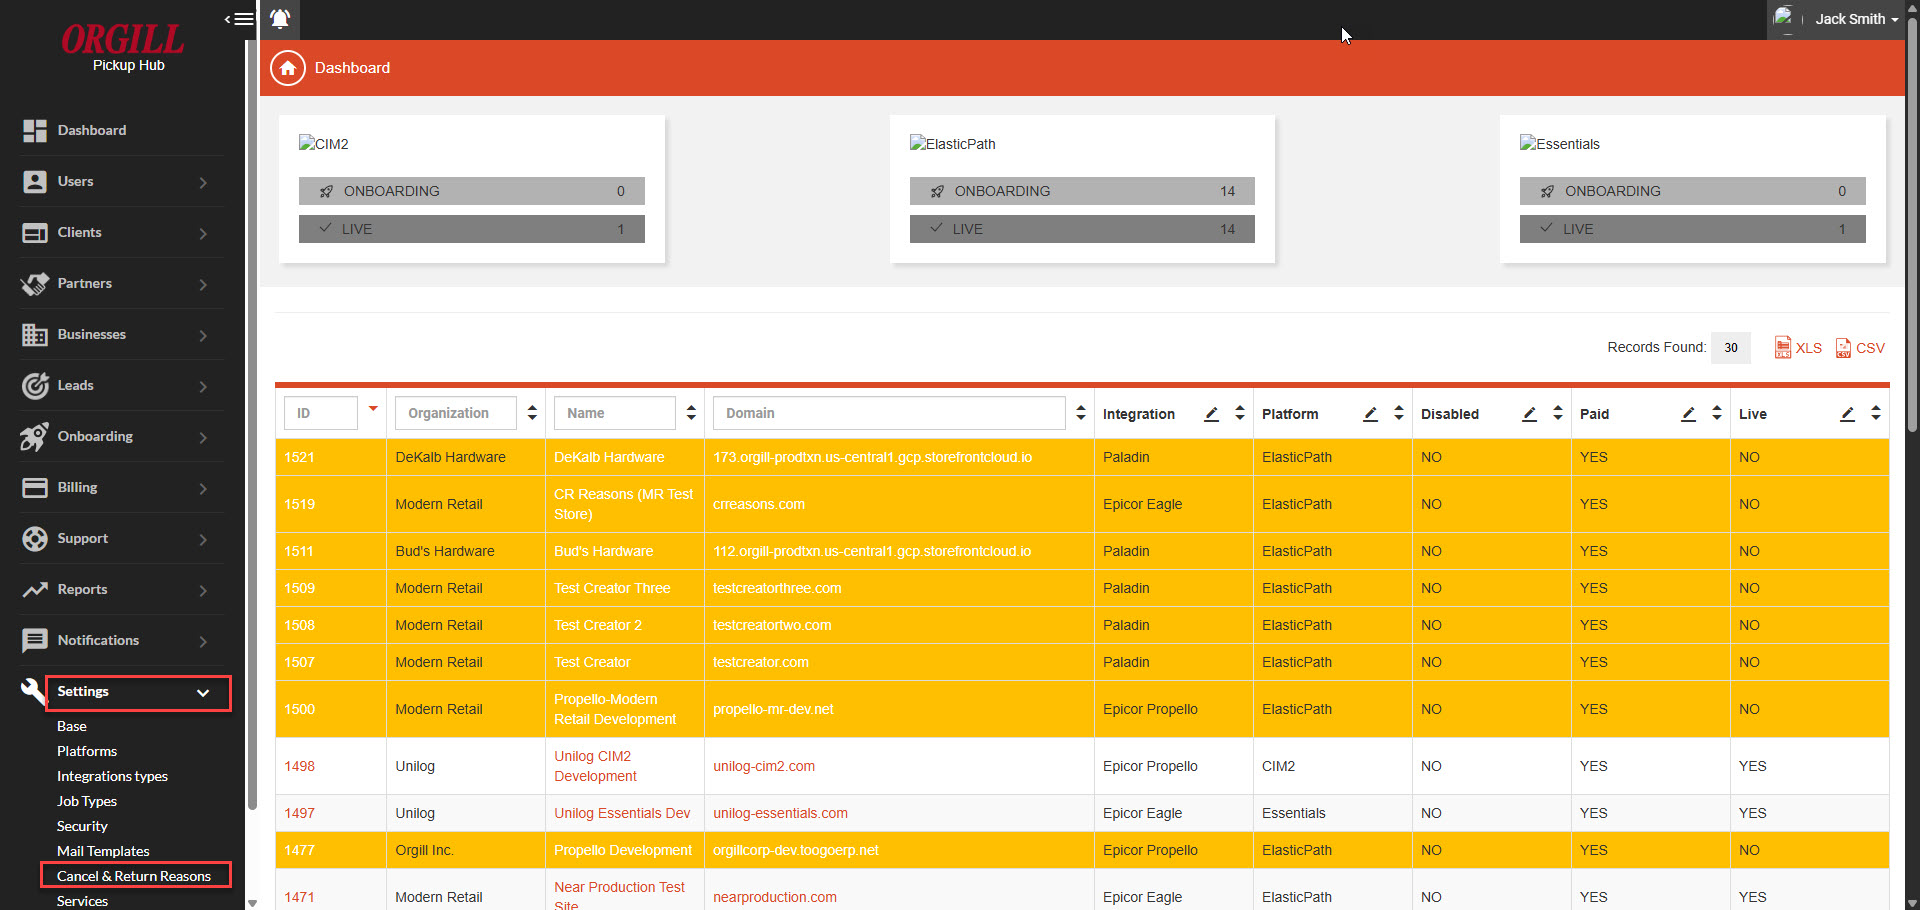The height and width of the screenshot is (910, 1920).
Task: Click the Users icon in sidebar
Action: [35, 182]
